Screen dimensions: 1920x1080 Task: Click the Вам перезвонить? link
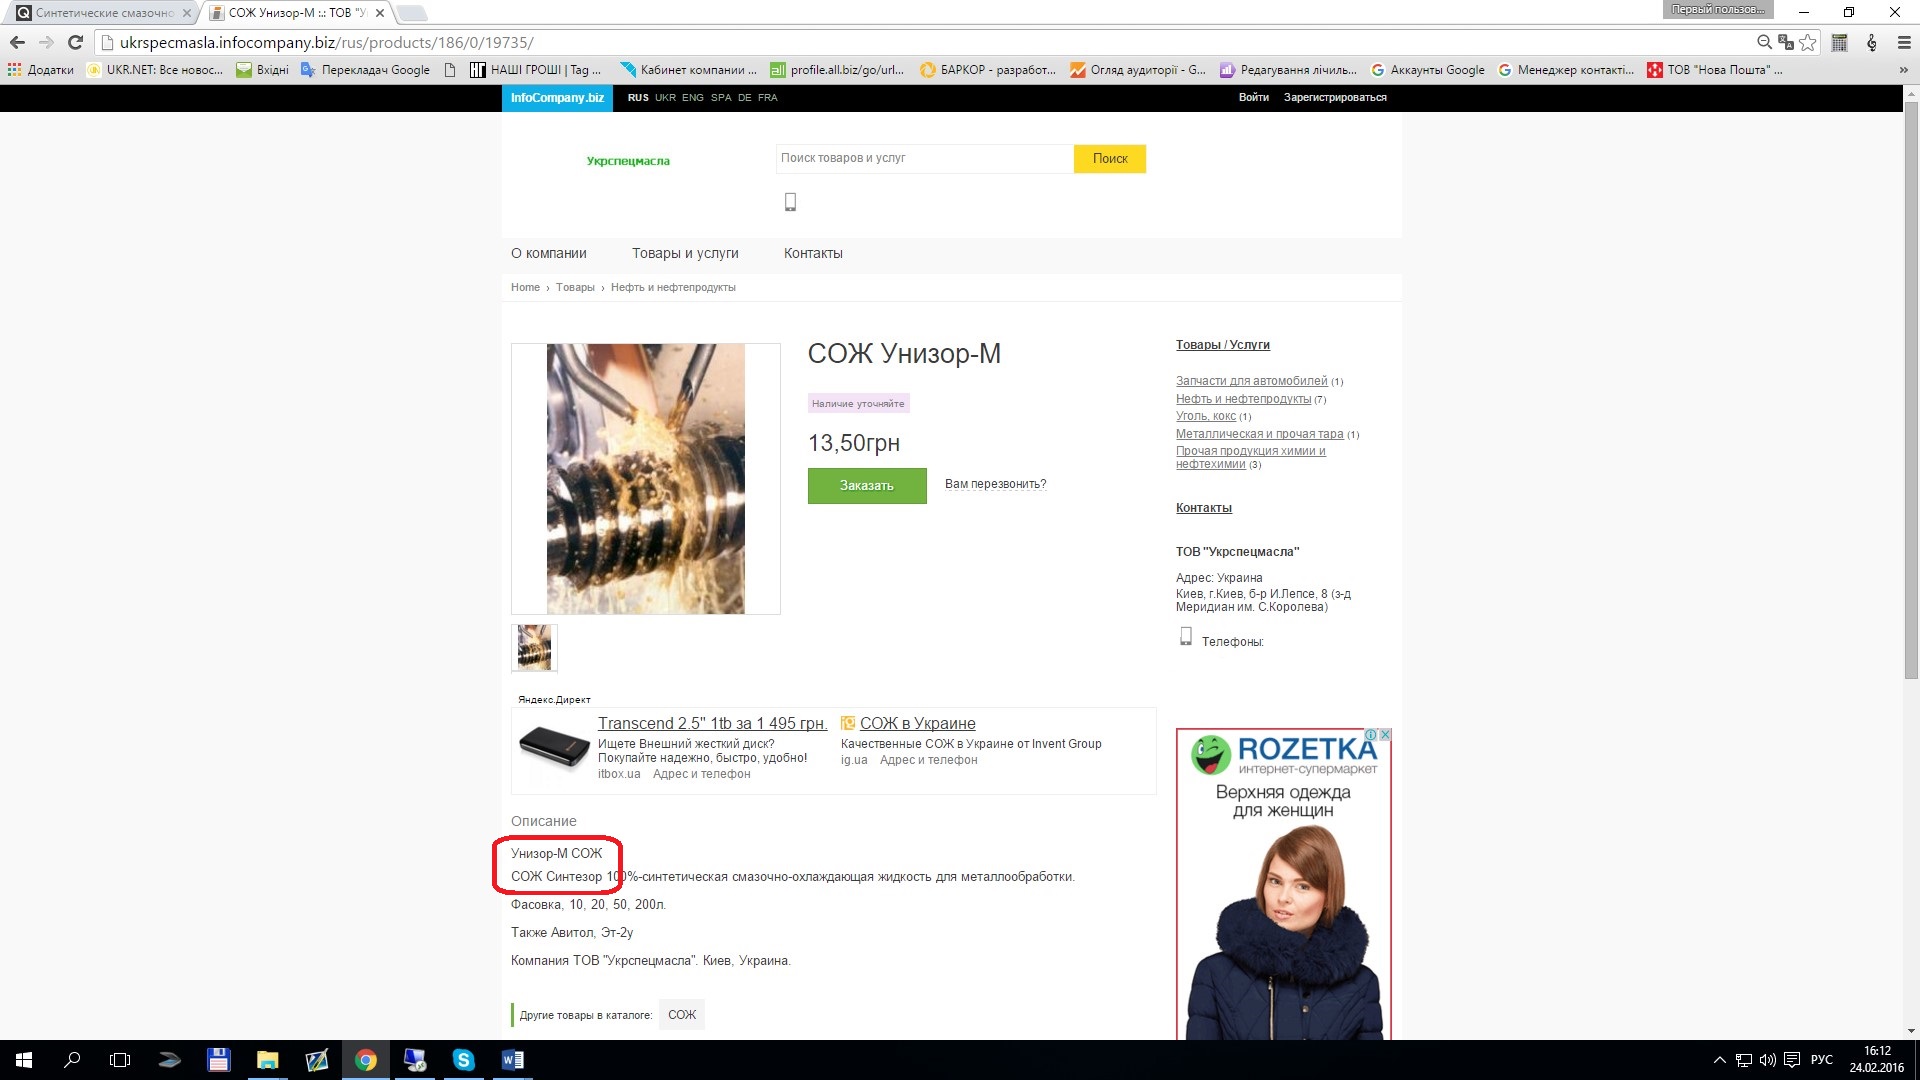tap(995, 484)
